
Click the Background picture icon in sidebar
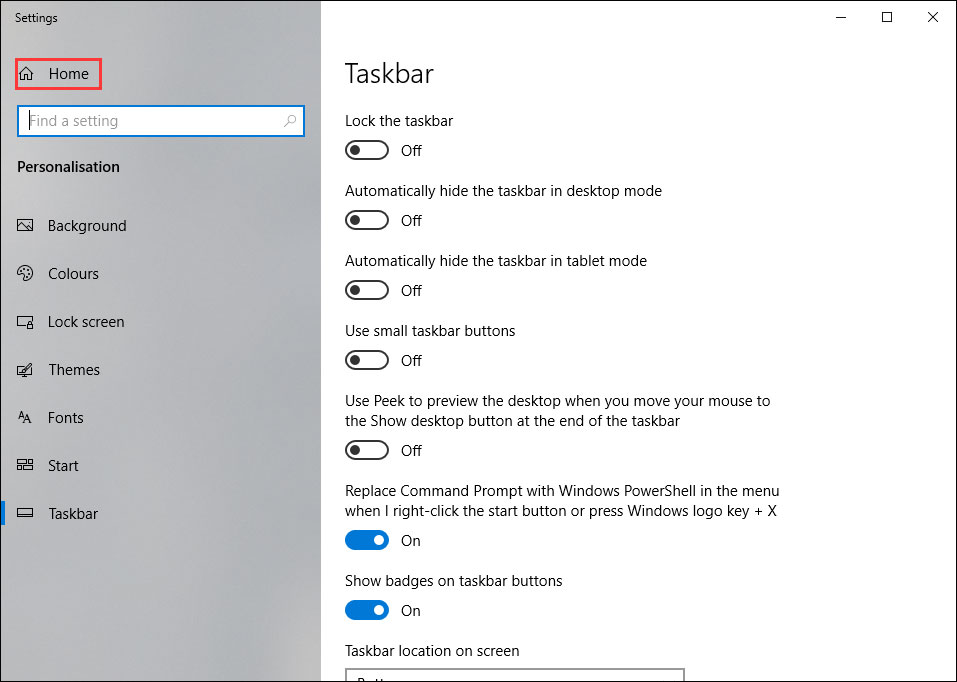(25, 225)
